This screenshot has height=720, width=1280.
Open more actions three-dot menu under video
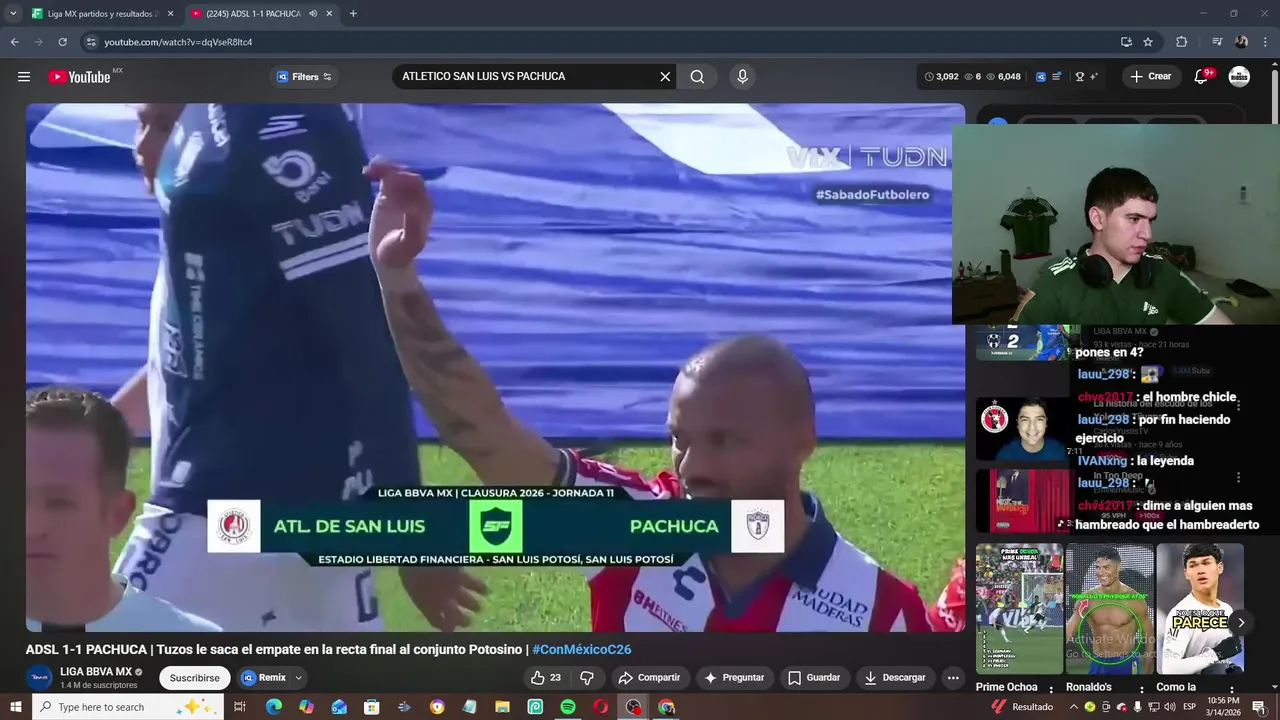click(x=953, y=678)
